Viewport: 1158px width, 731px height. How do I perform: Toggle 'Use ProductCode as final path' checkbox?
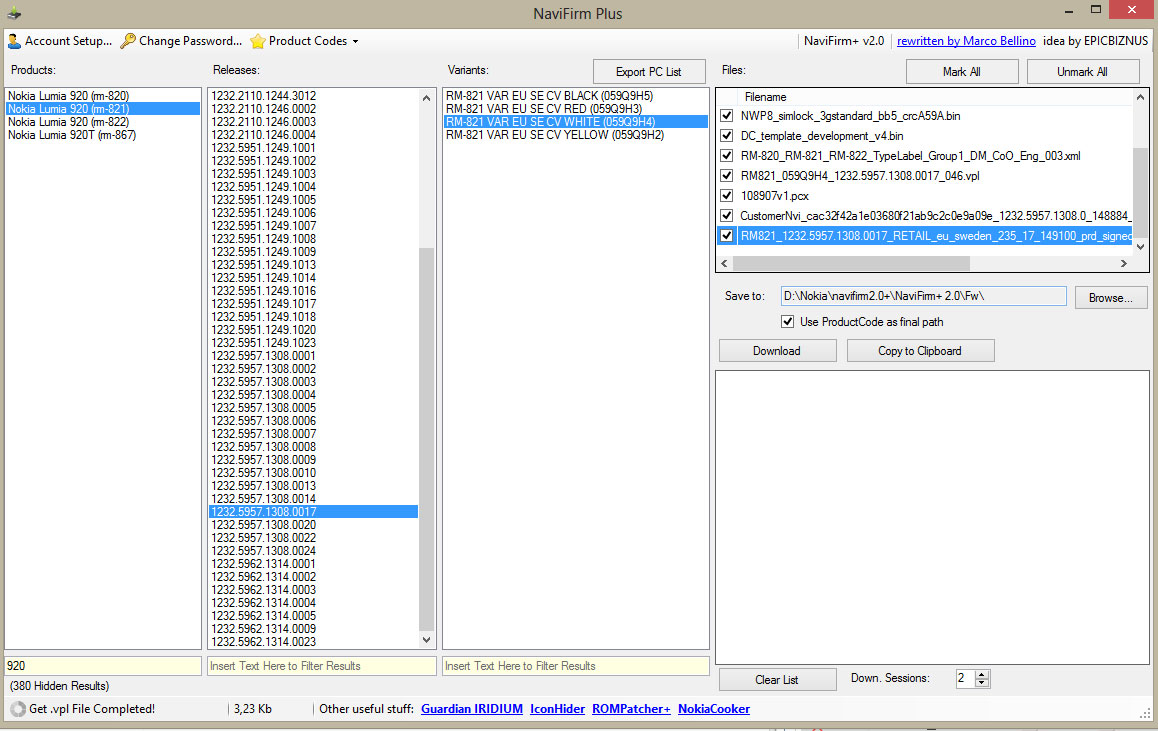(x=788, y=322)
